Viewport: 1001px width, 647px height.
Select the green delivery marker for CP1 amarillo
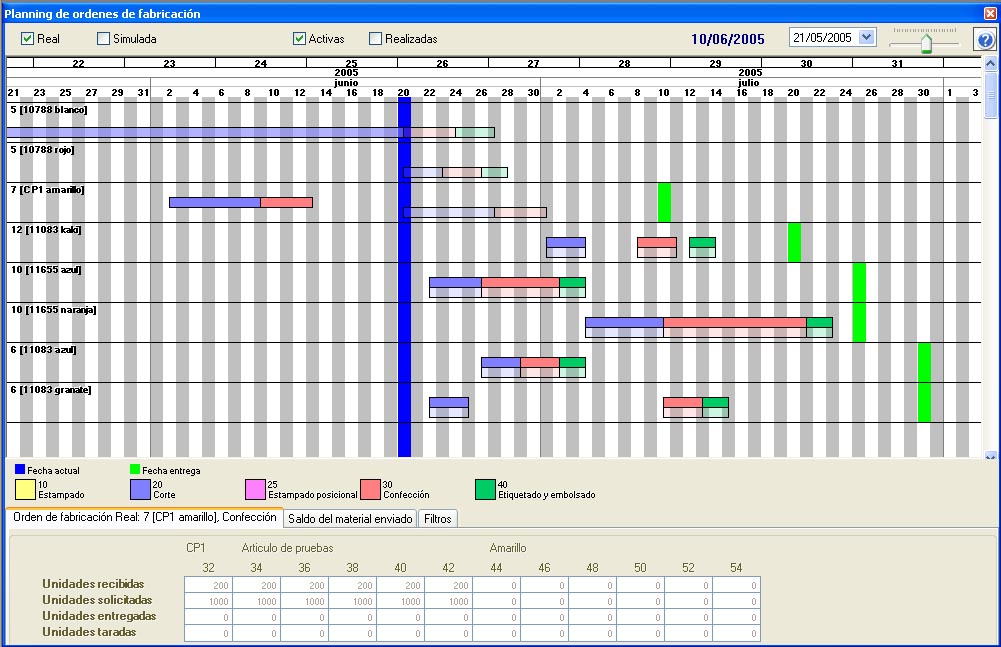click(664, 202)
